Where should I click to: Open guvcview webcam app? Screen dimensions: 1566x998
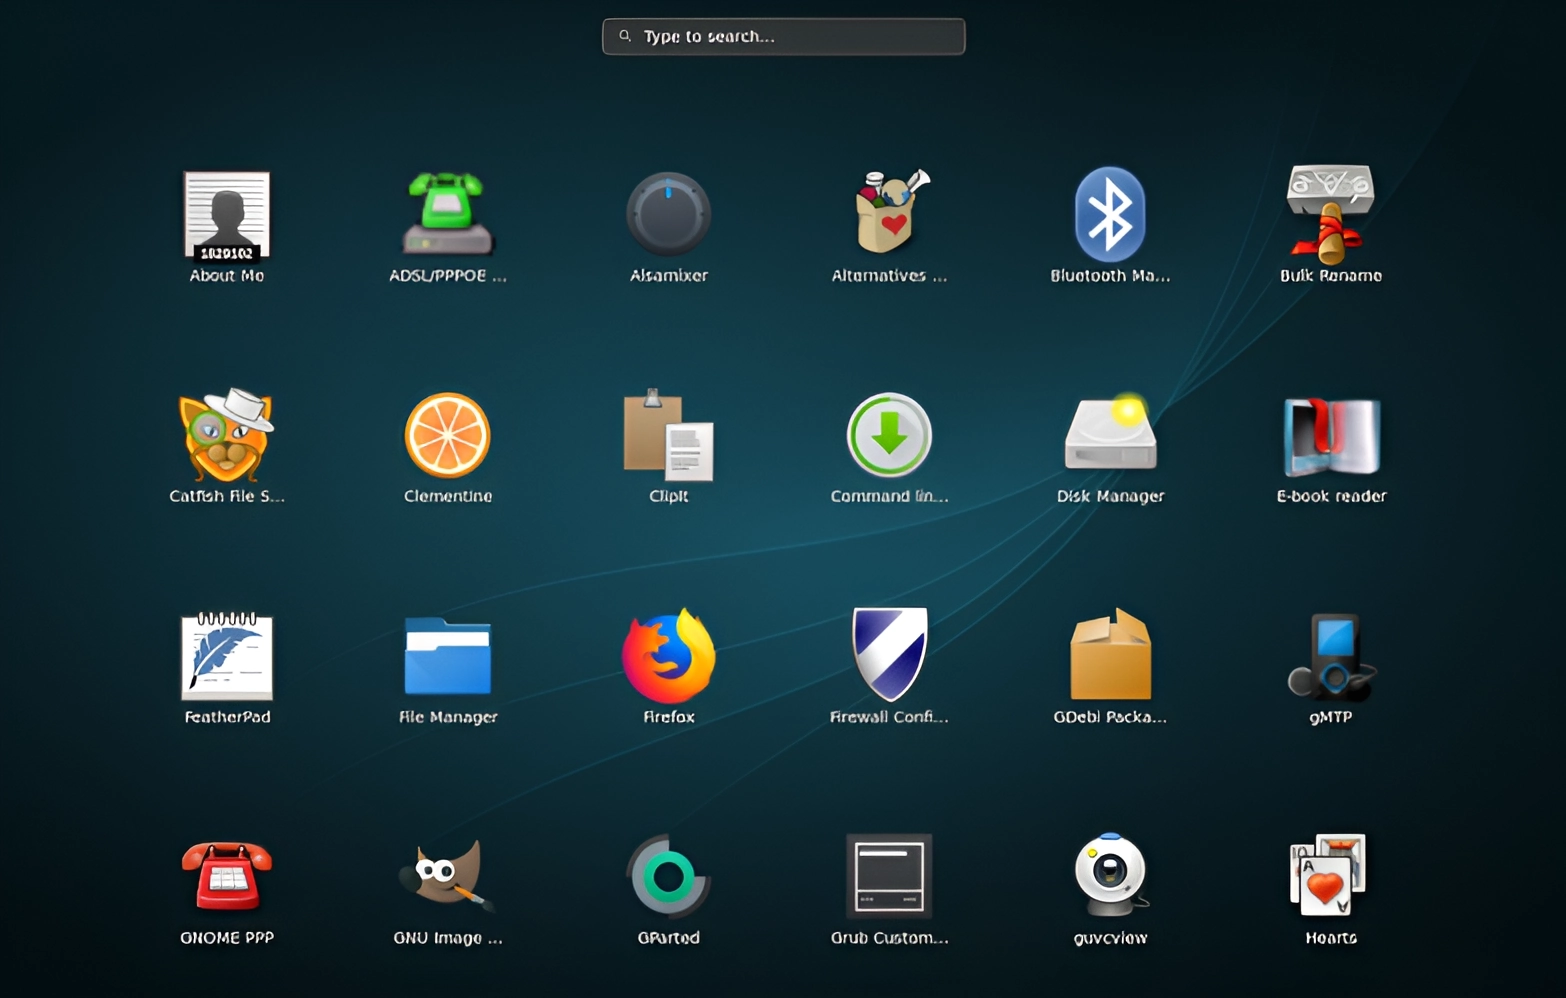point(1110,876)
